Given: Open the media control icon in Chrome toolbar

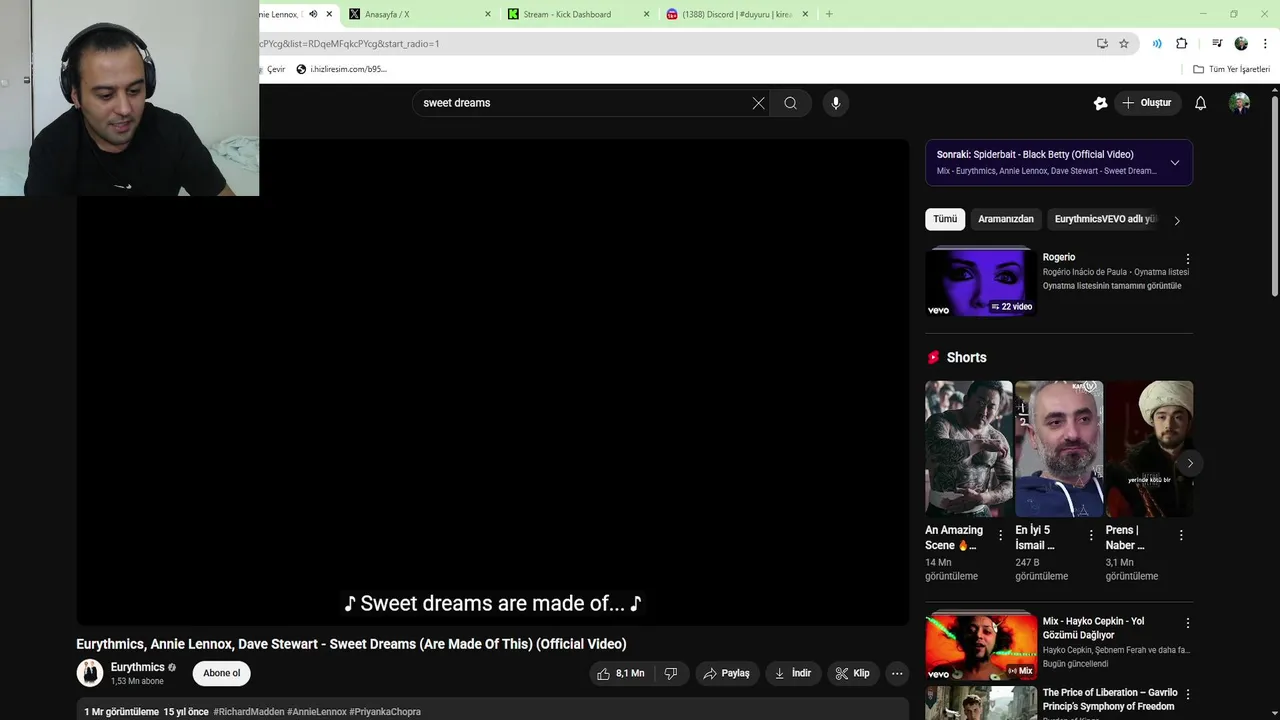Looking at the screenshot, I should click(1217, 43).
